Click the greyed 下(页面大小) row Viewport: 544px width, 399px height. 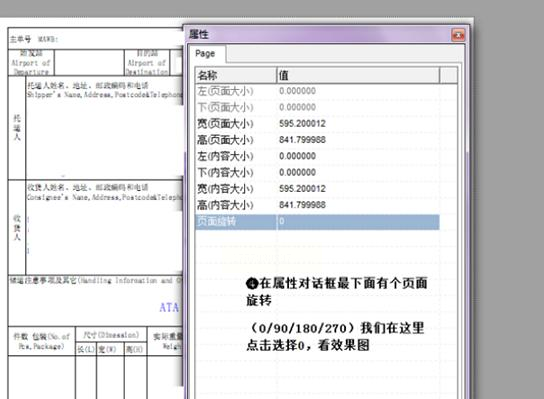[x=317, y=107]
